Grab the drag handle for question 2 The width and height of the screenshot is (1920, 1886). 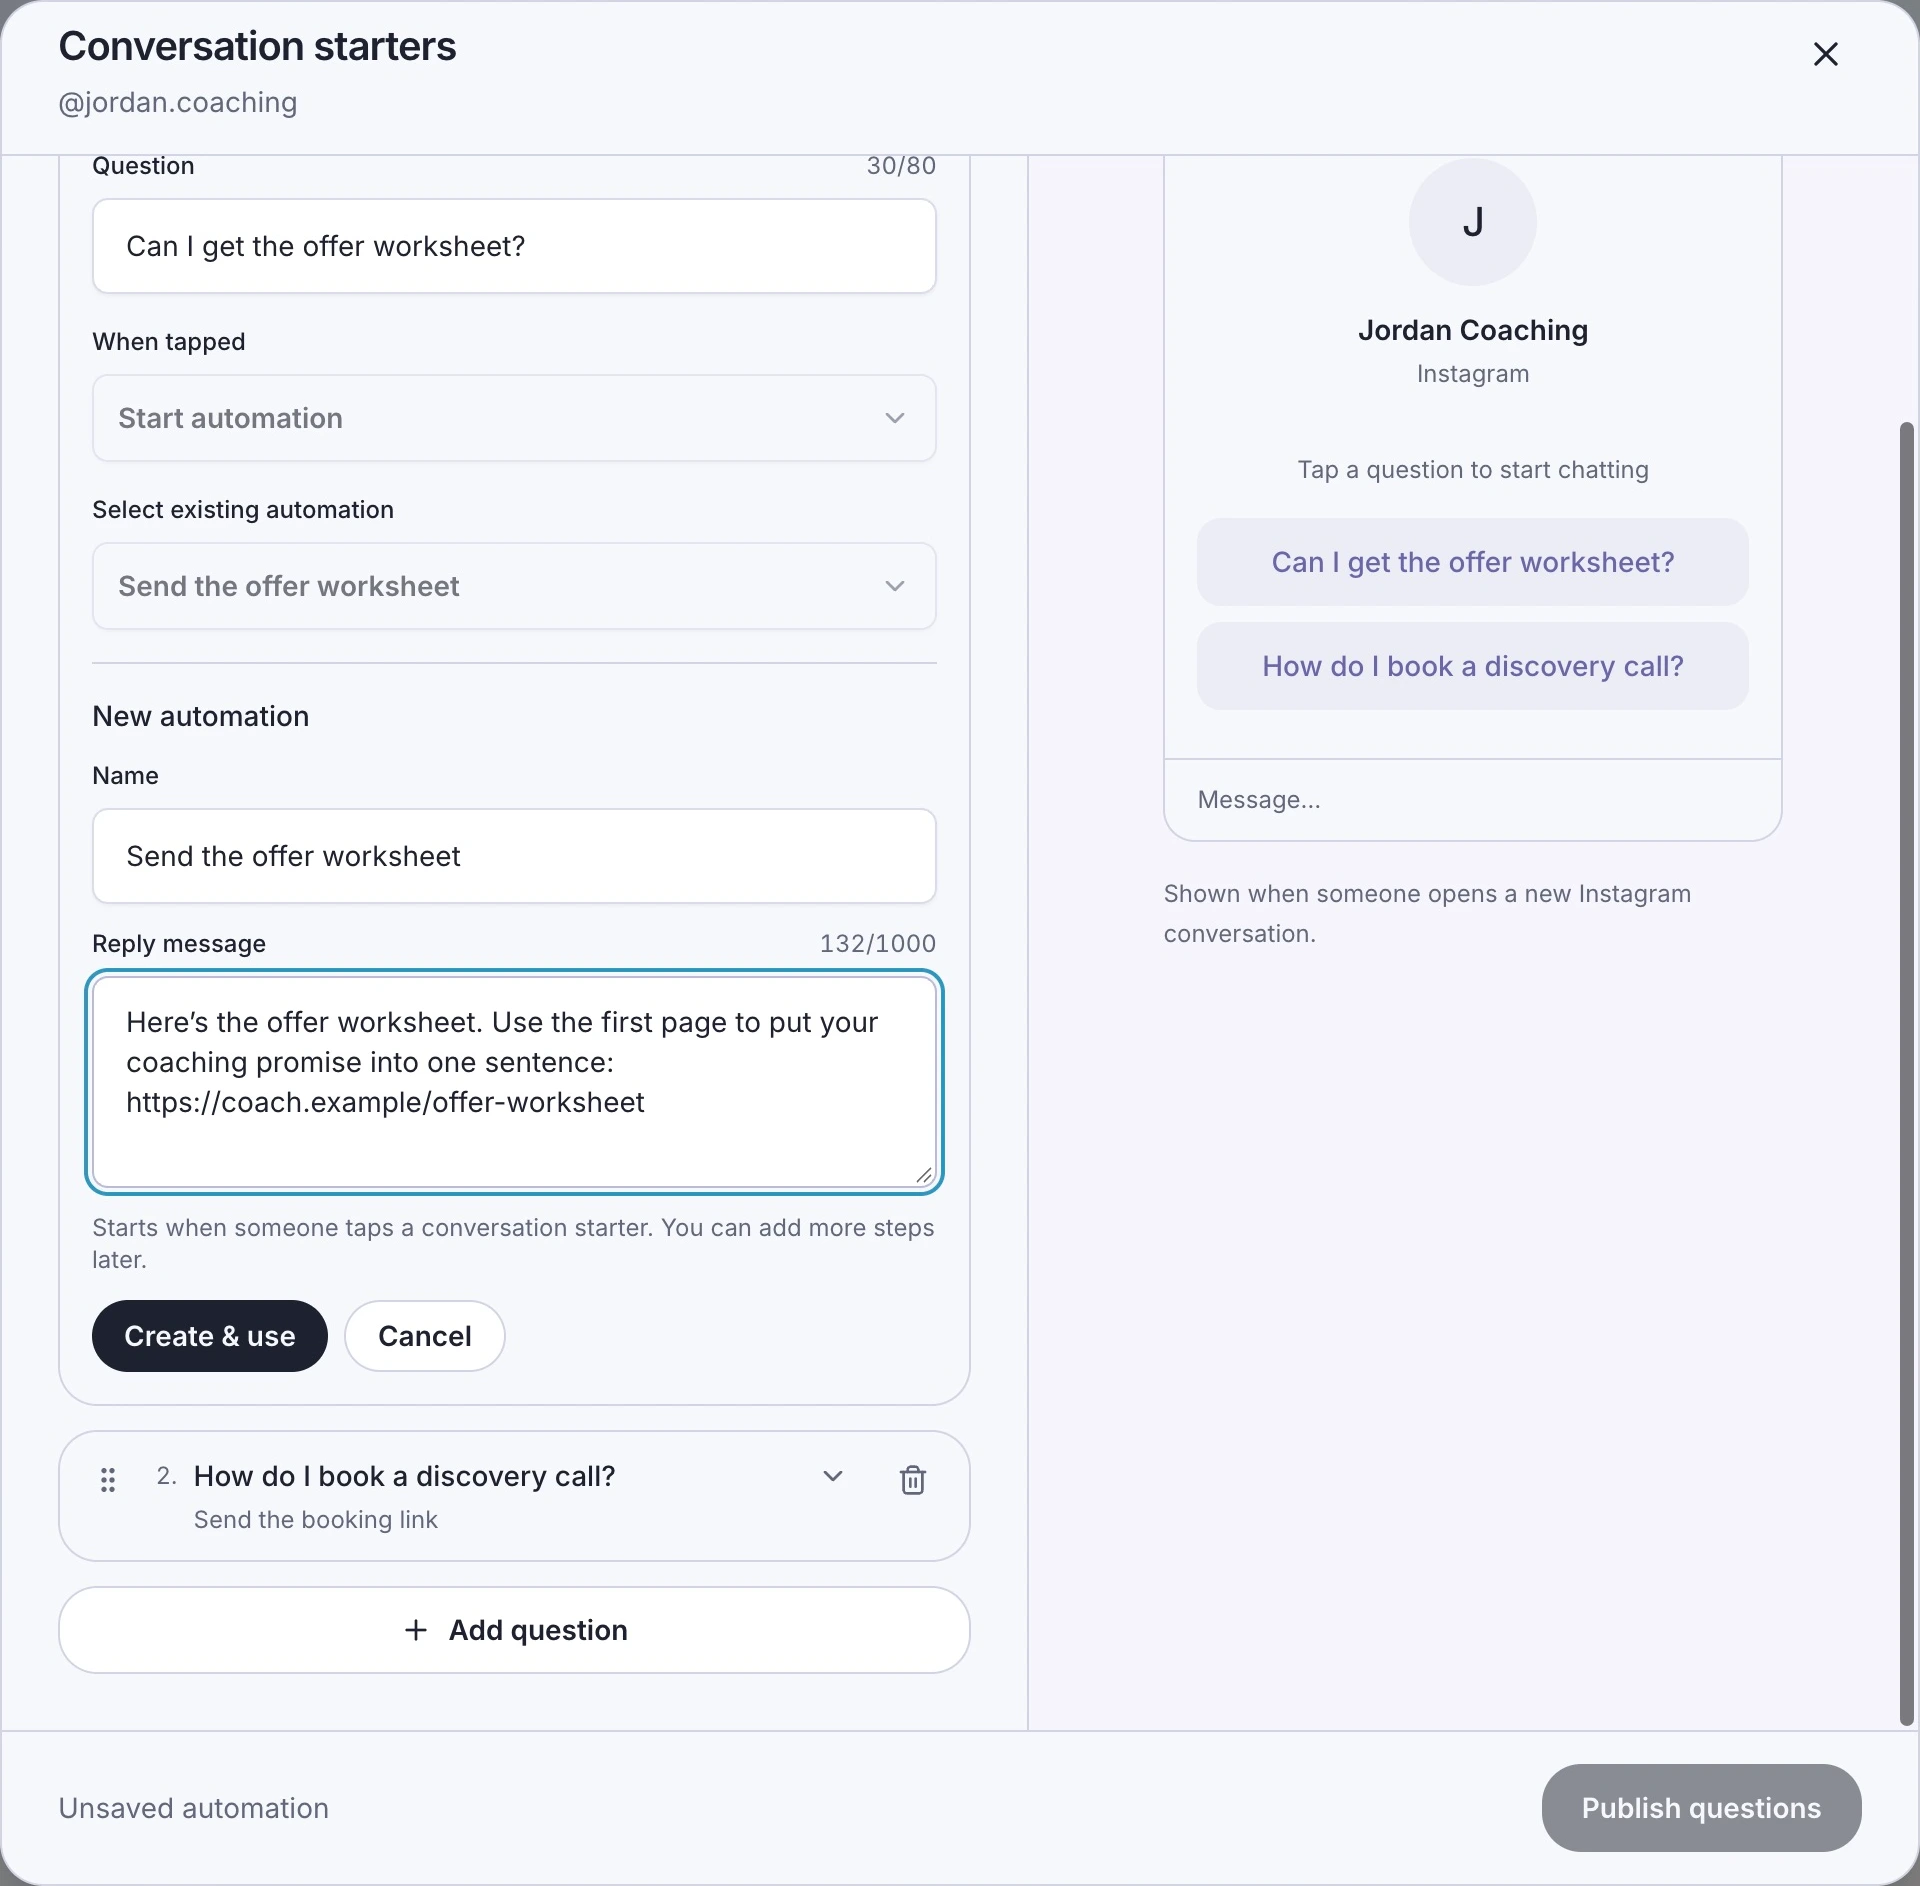click(x=108, y=1479)
